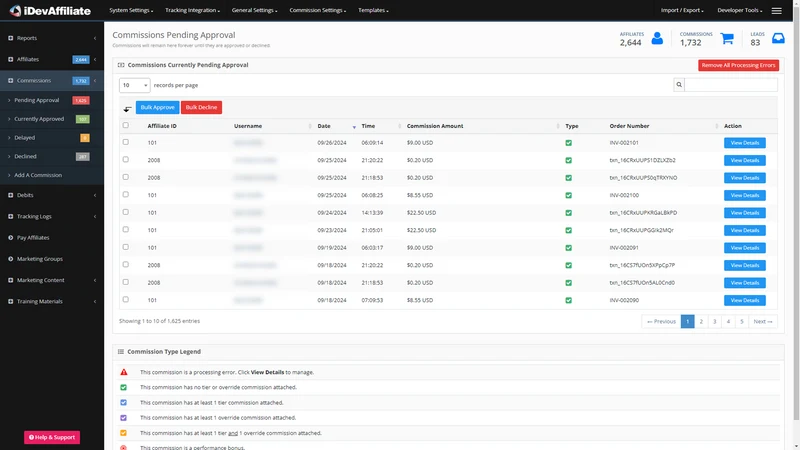Click the list icon beside Commission Type Legend
Screen dimensions: 800x450
point(121,352)
